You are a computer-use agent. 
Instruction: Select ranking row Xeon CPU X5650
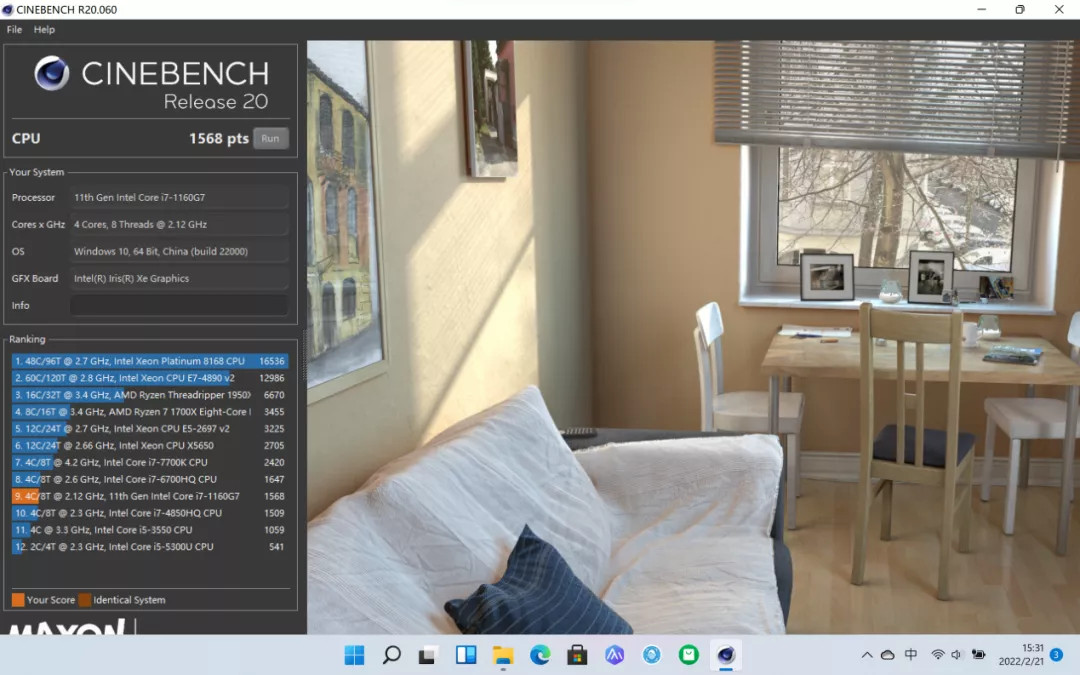point(149,446)
